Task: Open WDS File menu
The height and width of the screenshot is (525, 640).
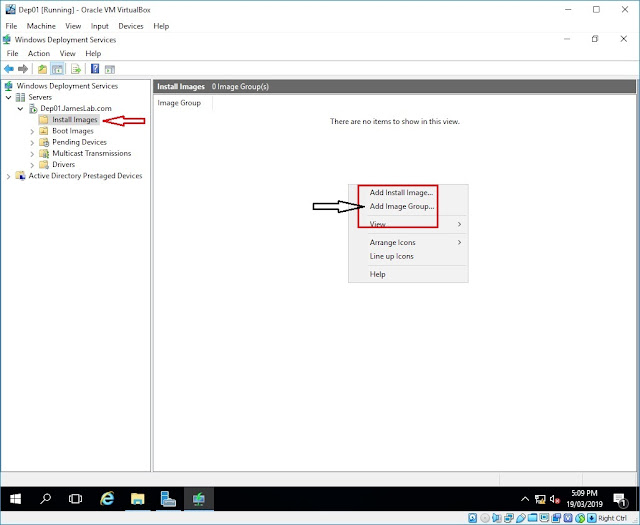Action: point(12,53)
